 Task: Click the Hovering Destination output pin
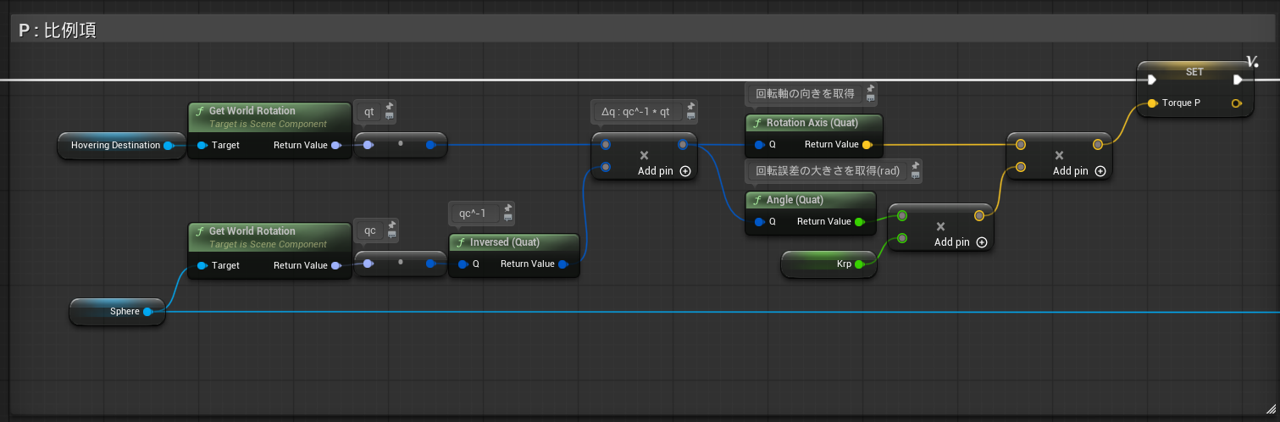point(168,145)
